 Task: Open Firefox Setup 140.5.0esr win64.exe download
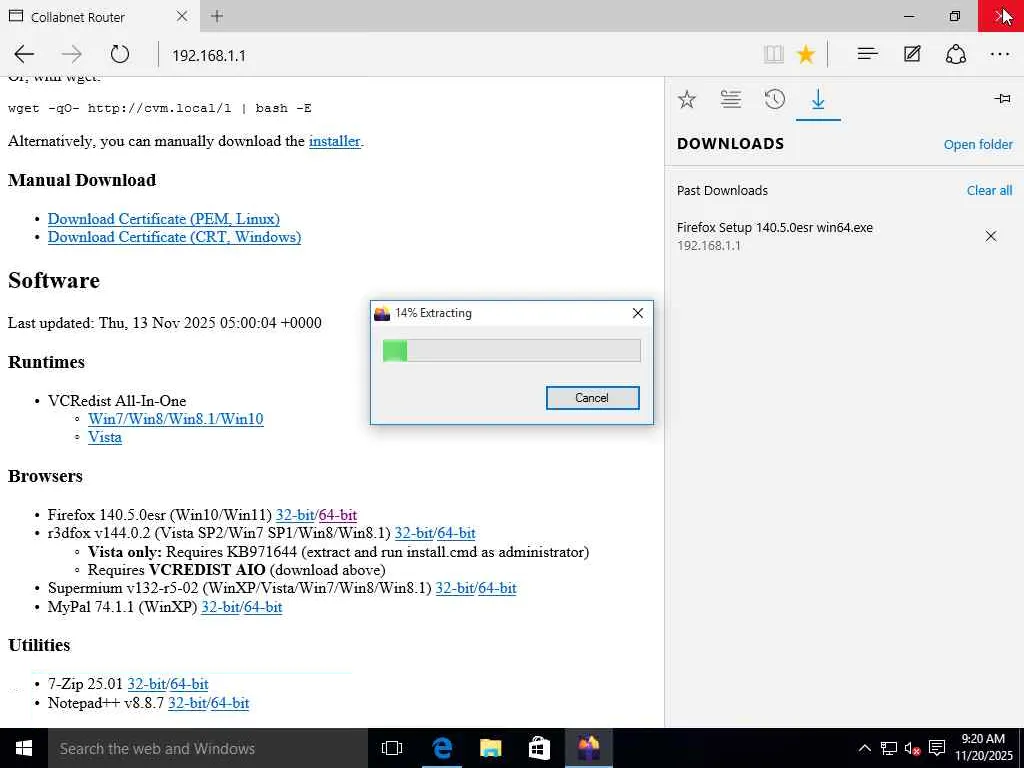775,227
